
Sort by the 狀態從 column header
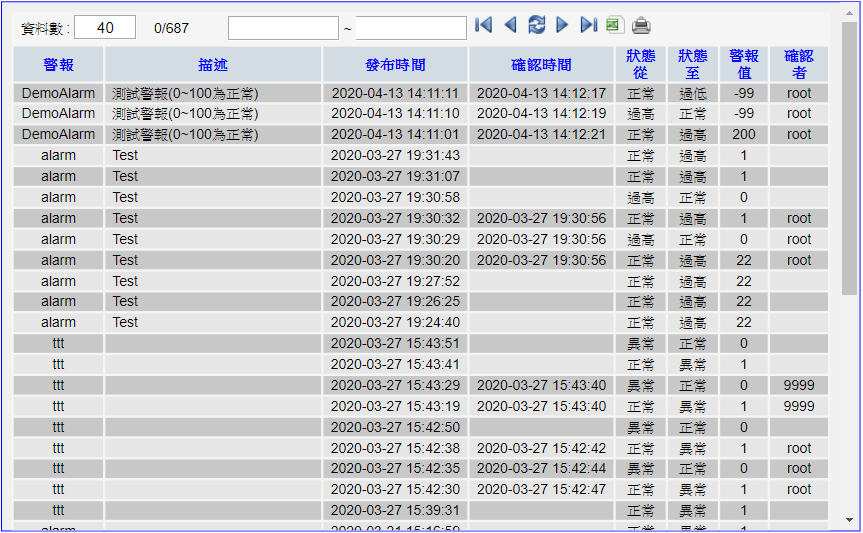640,65
